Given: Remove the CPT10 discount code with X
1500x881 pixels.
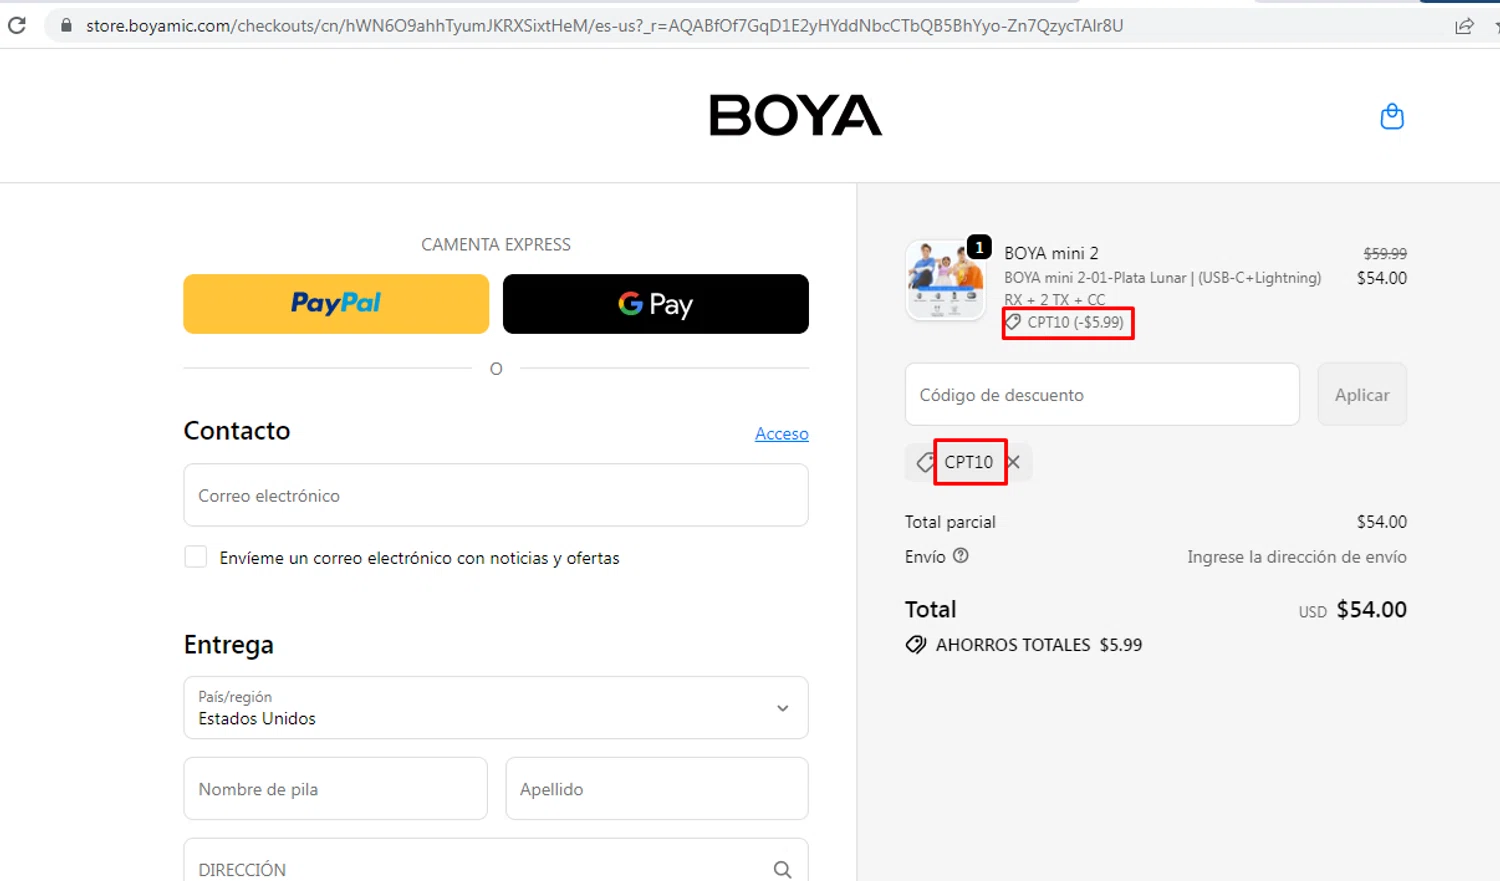Looking at the screenshot, I should point(1014,462).
